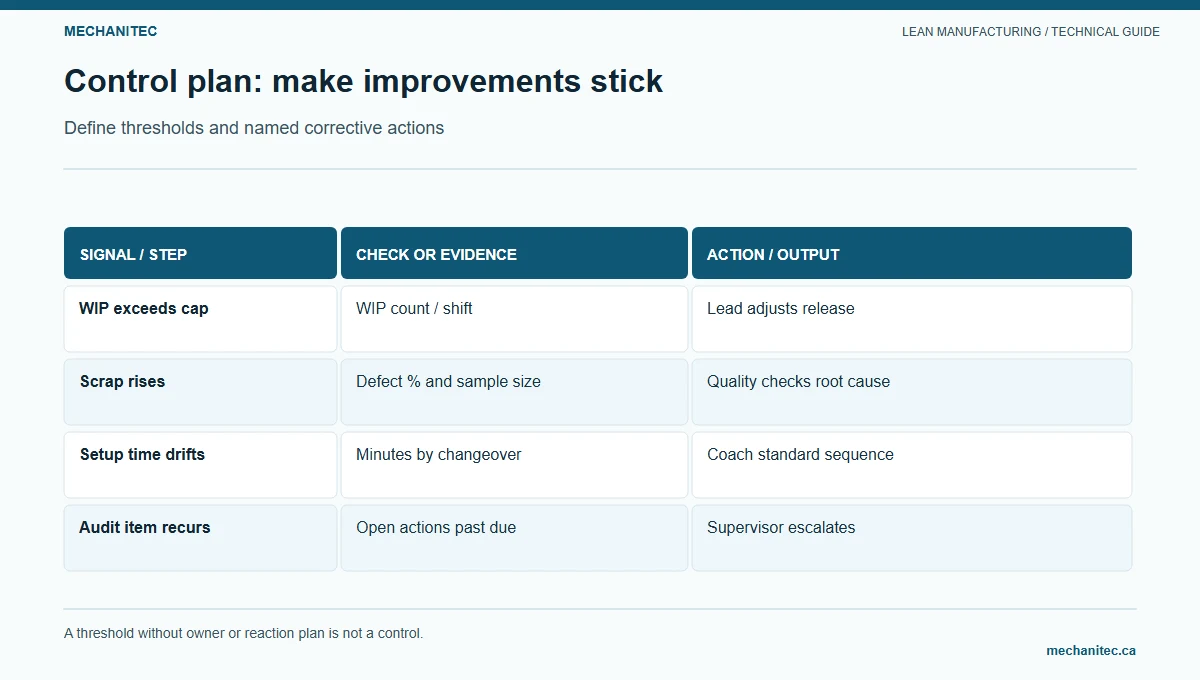
Task: Select the 'Scrap rises' cell
Action: (x=200, y=392)
